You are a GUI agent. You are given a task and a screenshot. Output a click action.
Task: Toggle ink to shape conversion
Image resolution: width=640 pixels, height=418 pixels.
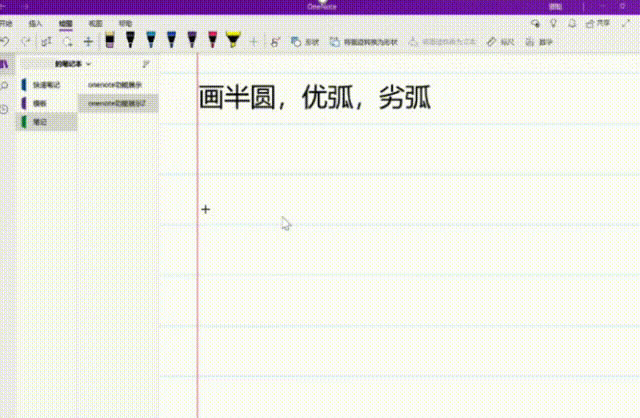[x=364, y=42]
